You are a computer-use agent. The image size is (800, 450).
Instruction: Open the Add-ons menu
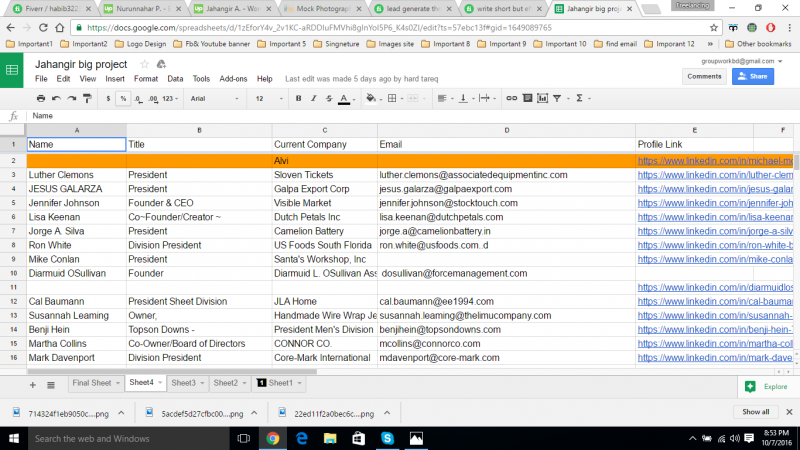click(233, 79)
